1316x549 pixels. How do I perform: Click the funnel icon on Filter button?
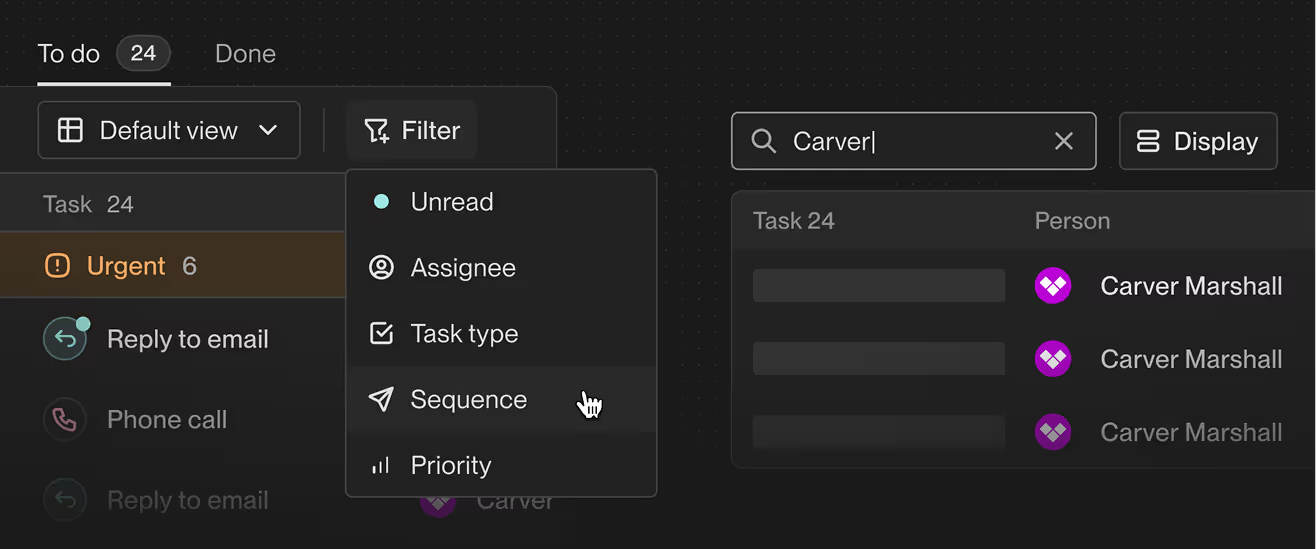(x=376, y=130)
